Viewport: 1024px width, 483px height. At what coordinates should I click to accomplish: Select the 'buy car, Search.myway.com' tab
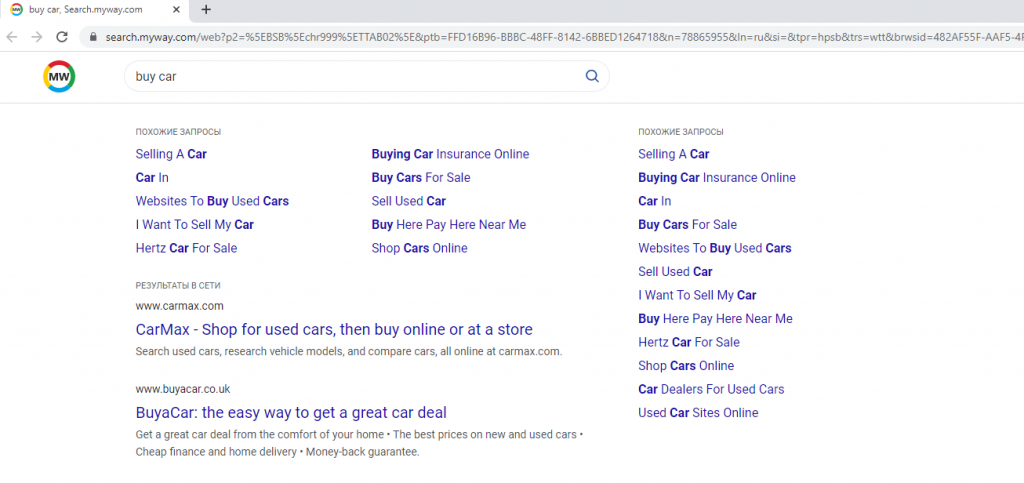[96, 10]
